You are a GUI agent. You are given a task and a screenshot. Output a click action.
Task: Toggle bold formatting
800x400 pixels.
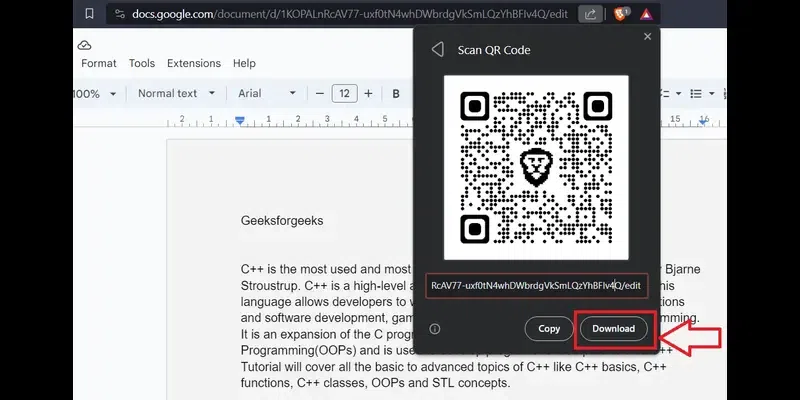396,94
